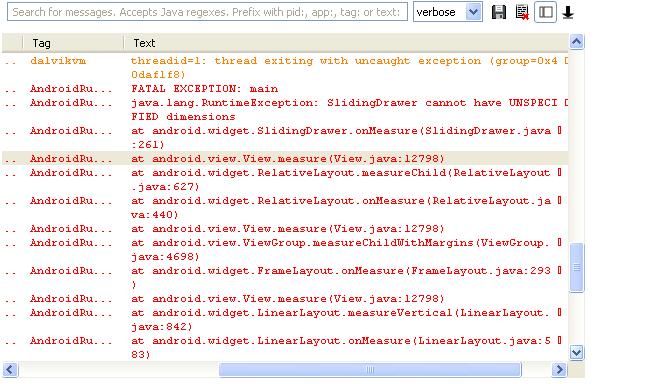The width and height of the screenshot is (659, 384).
Task: Select the FATAL EXCEPTION: main log row
Action: (x=285, y=89)
